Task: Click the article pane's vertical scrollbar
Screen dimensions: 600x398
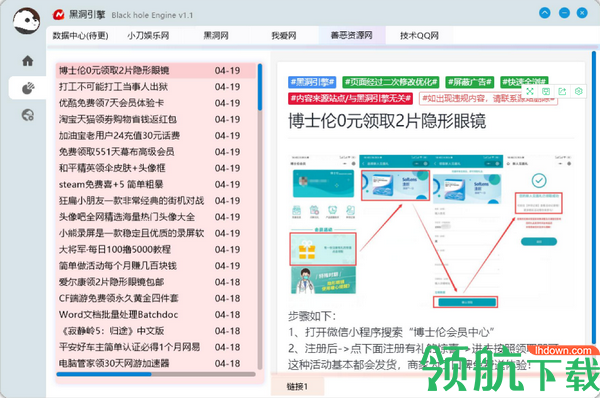Action: click(594, 197)
